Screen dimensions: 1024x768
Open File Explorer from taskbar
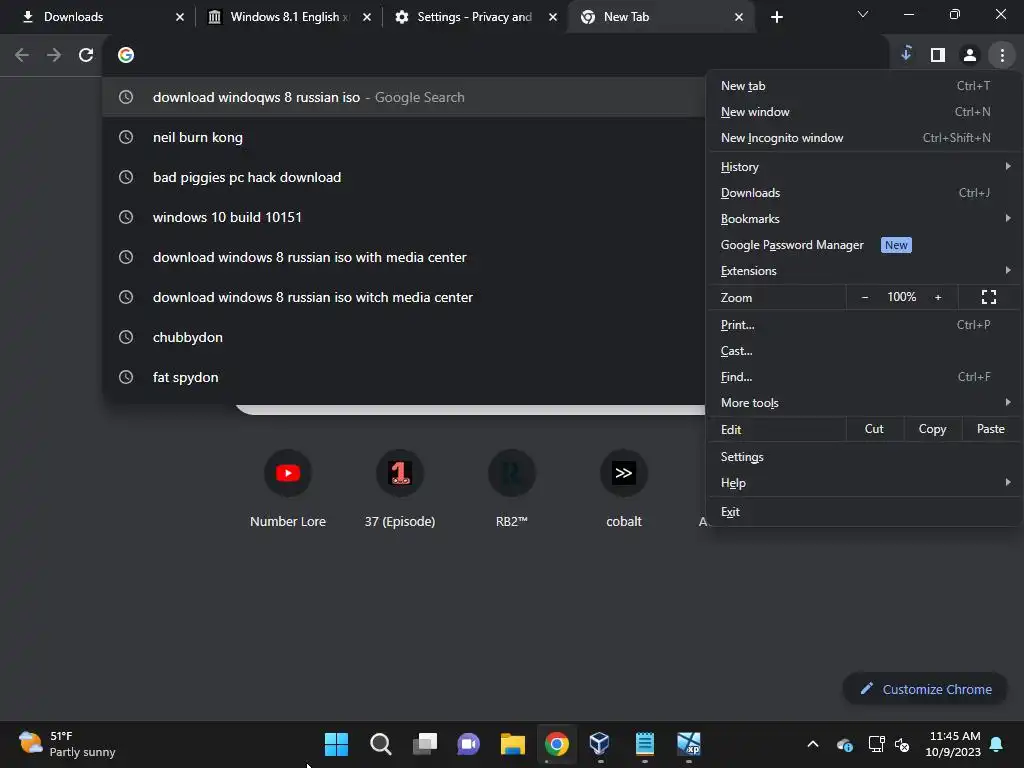pyautogui.click(x=513, y=744)
